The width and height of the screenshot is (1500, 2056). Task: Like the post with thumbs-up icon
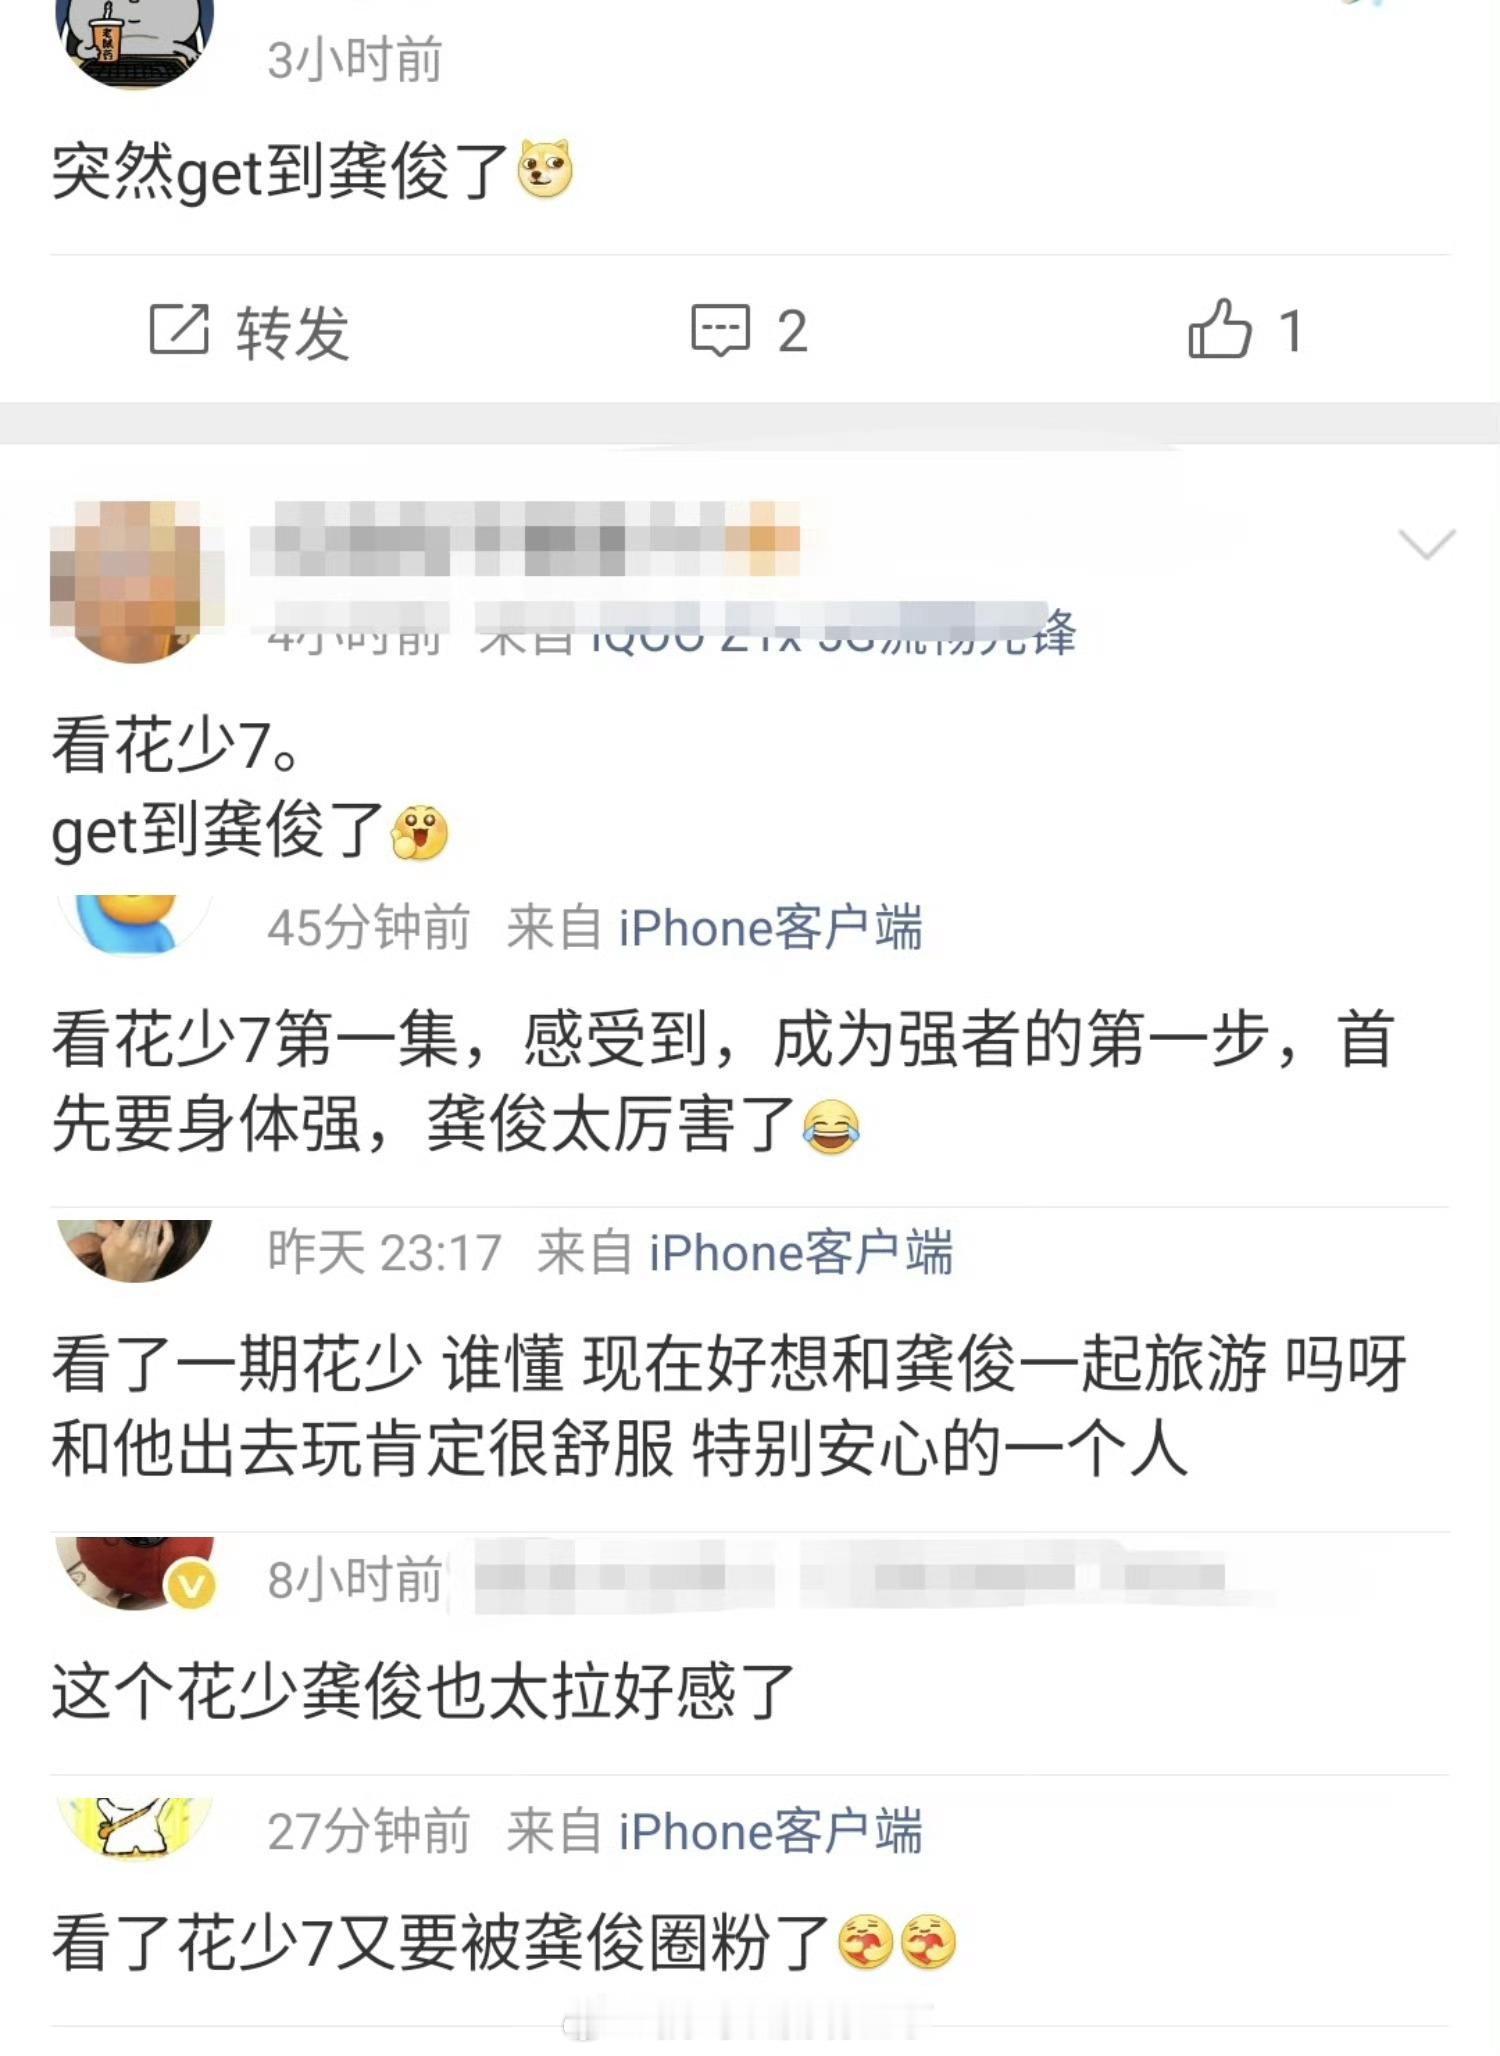point(1219,328)
